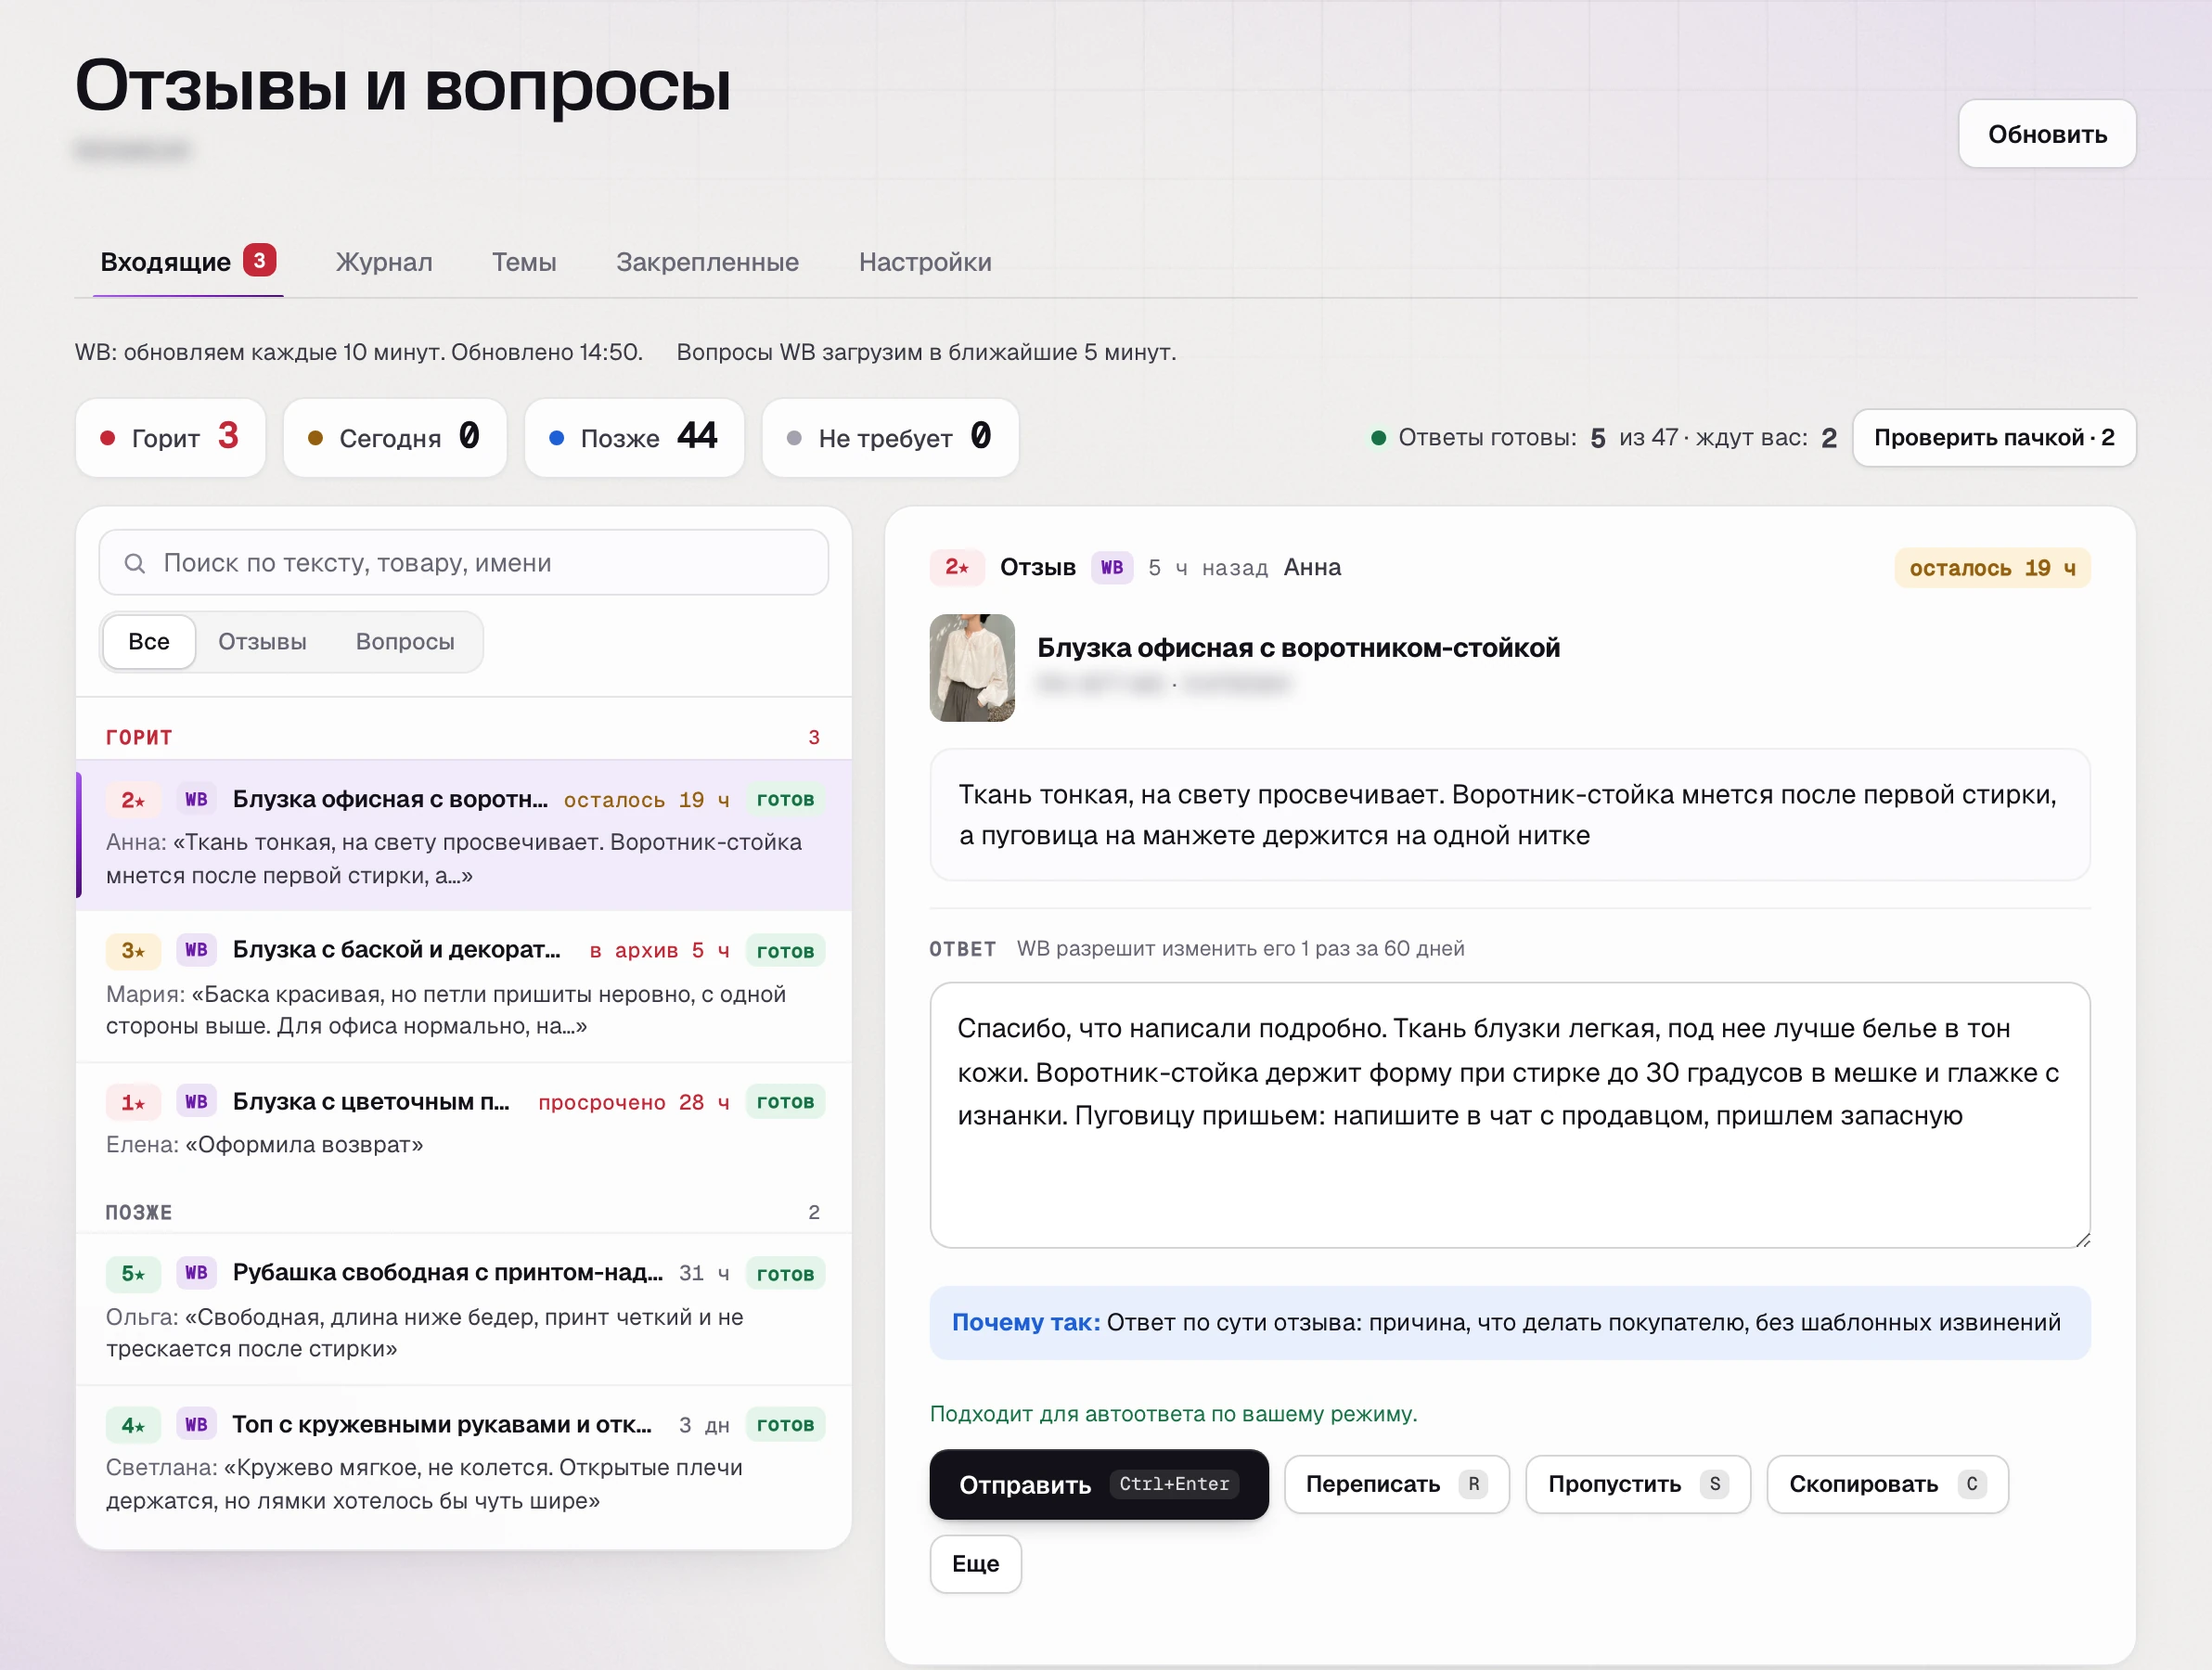Open Блузка с цветочным review from Елена

pos(464,1123)
